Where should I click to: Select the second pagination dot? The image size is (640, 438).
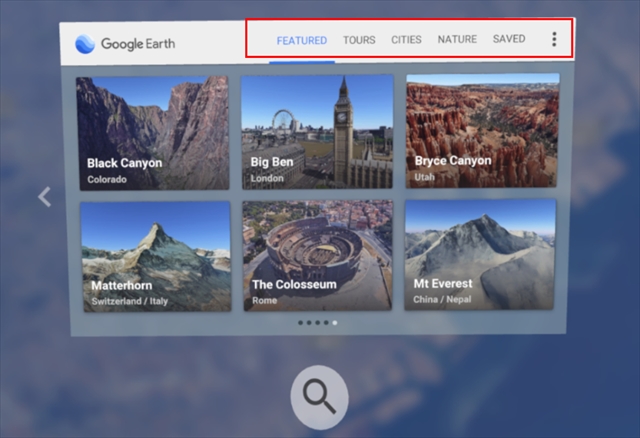[308, 323]
